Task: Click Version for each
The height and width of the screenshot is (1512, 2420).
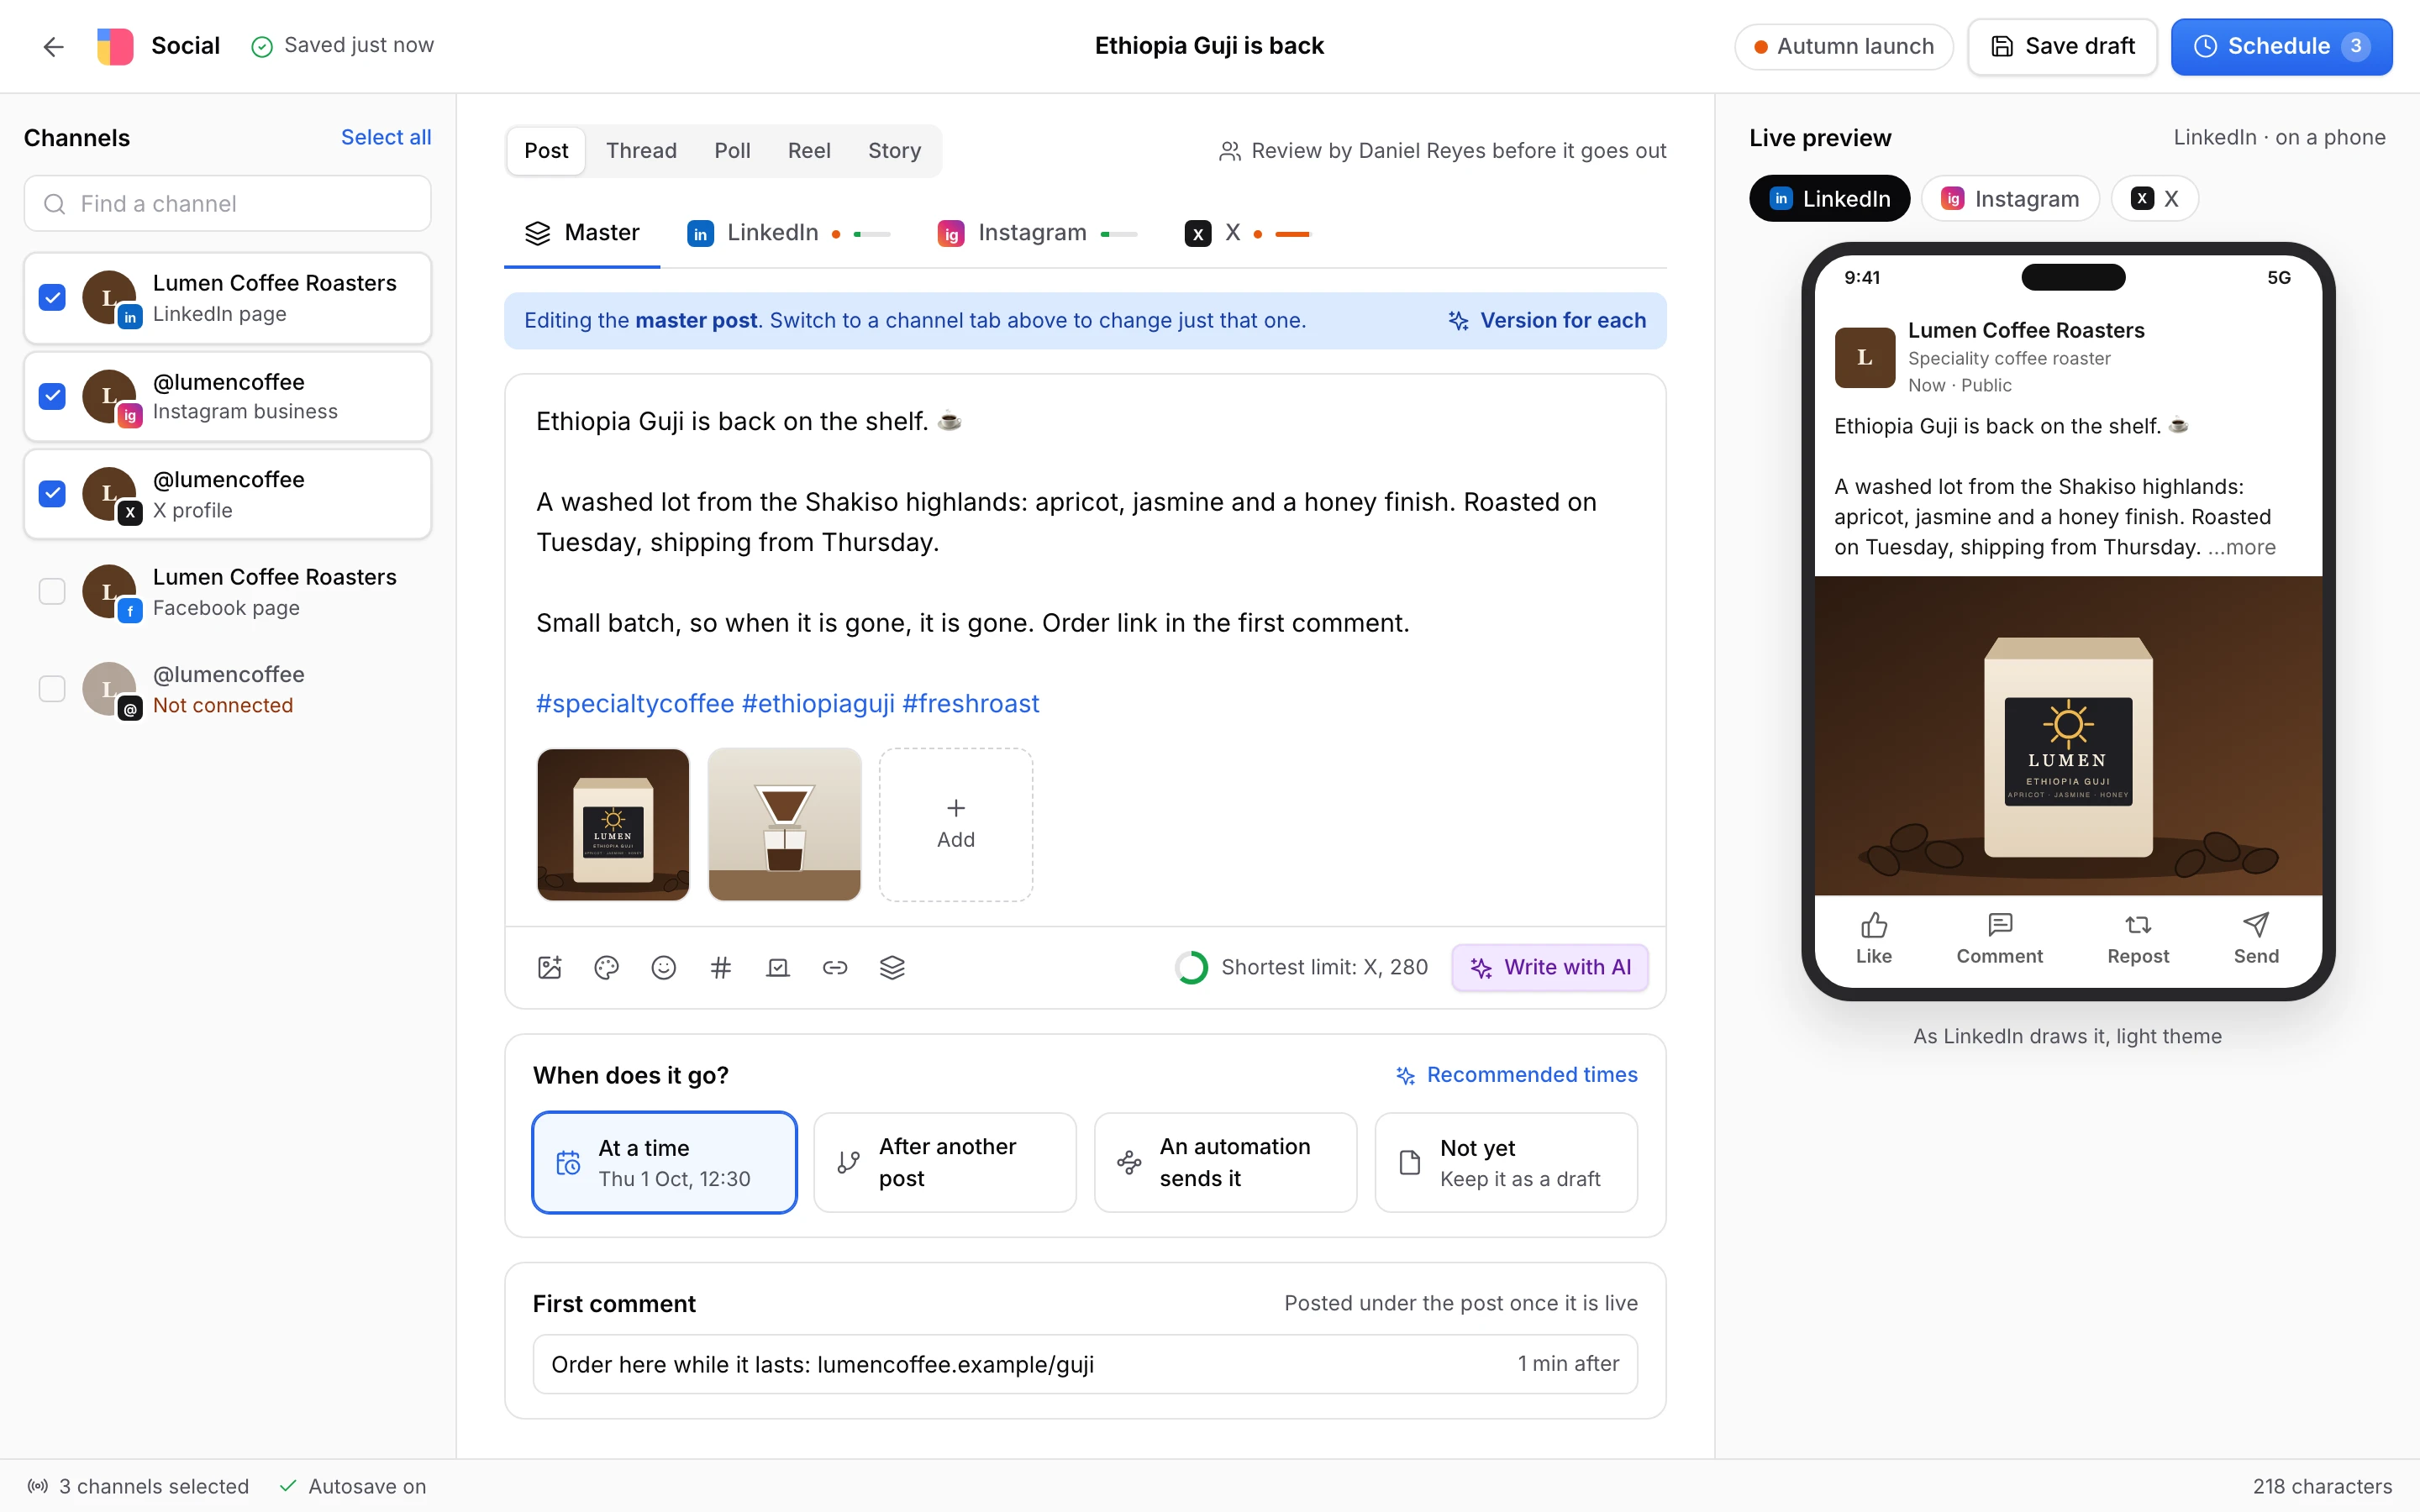Action: (1547, 320)
